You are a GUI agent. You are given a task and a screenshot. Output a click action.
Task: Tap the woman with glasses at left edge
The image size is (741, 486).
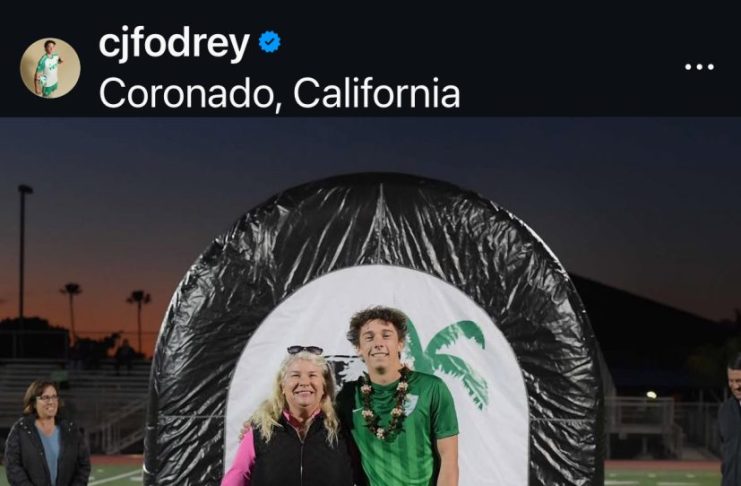[x=45, y=434]
